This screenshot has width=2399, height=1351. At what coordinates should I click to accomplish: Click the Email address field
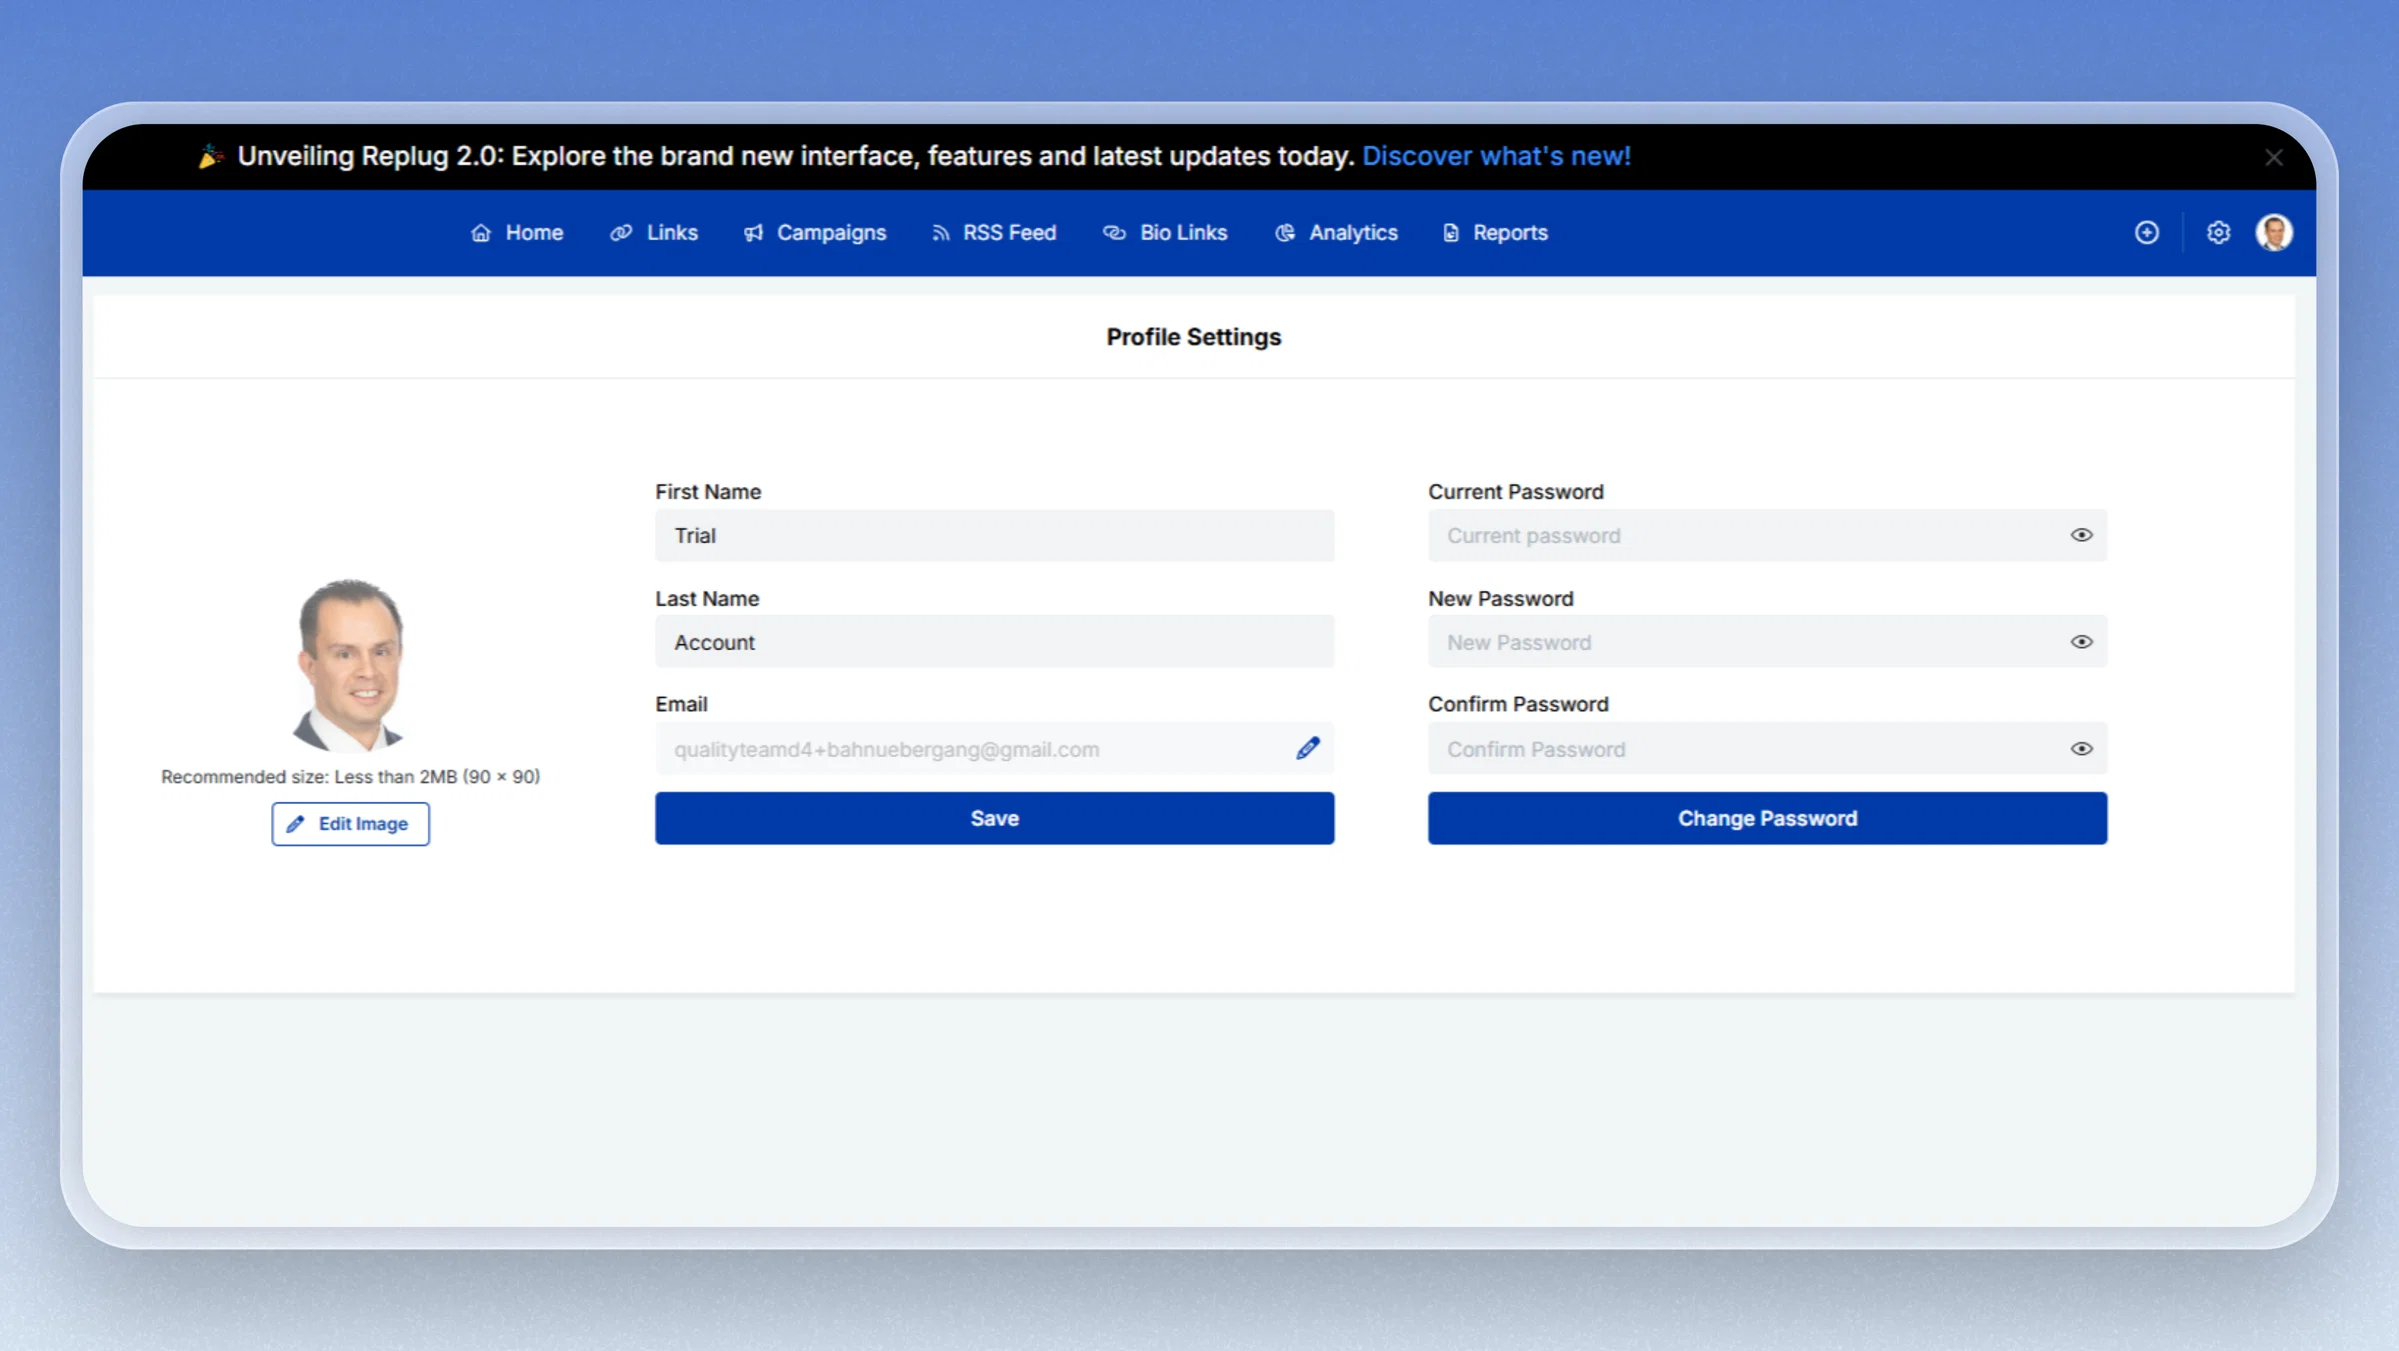tap(994, 749)
